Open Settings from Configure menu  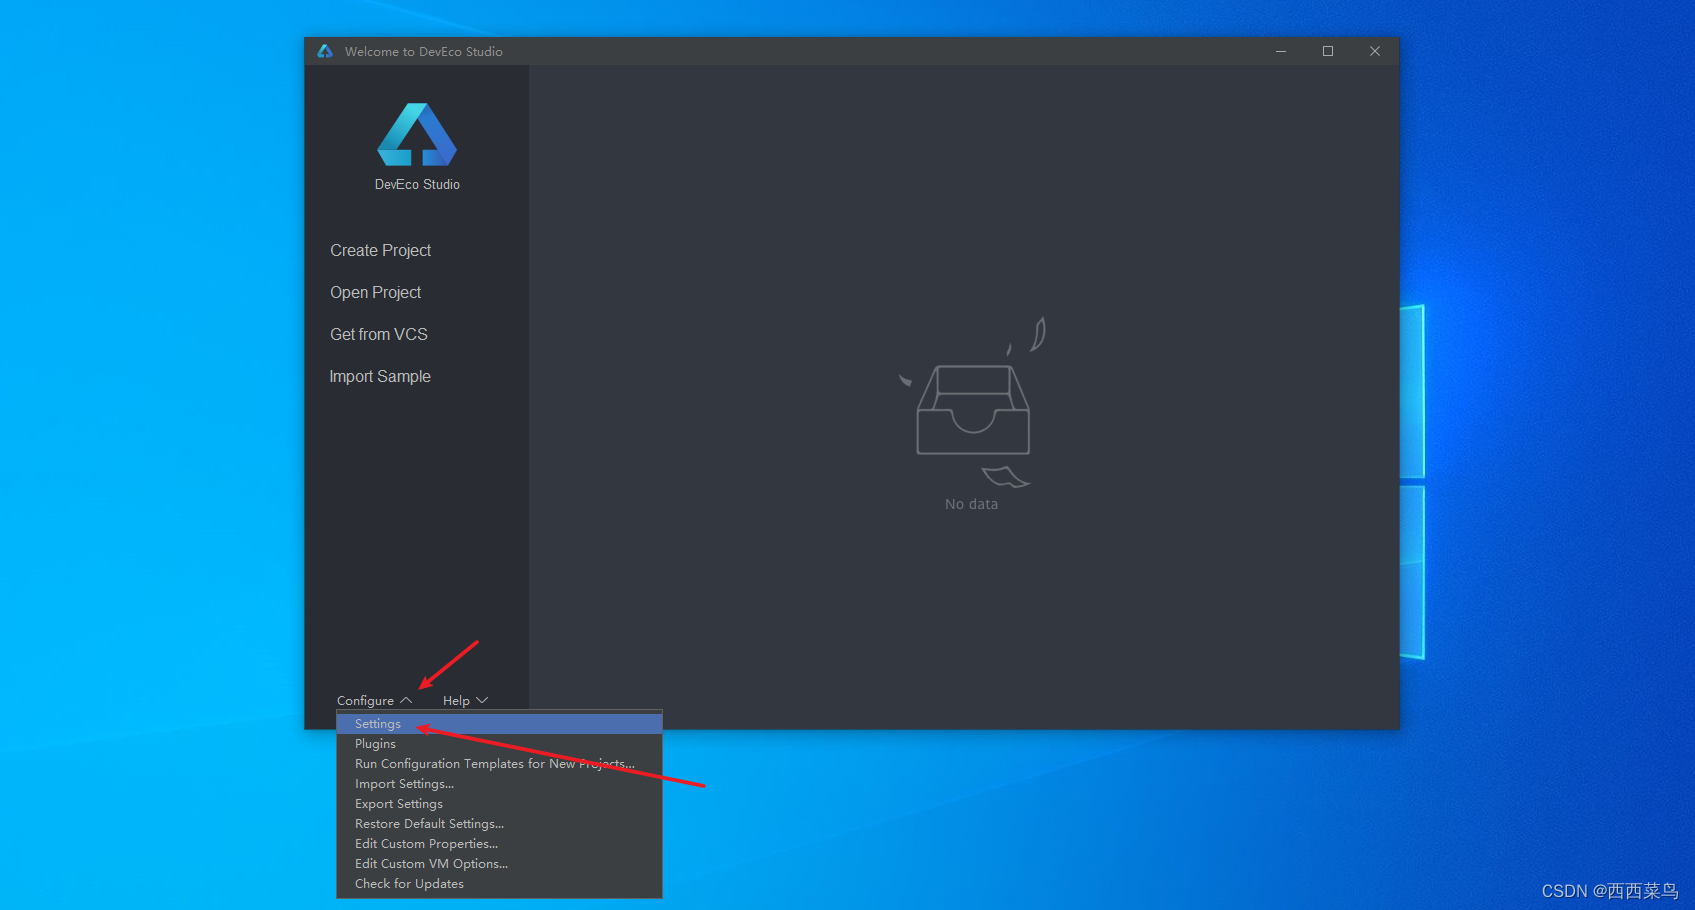coord(499,724)
